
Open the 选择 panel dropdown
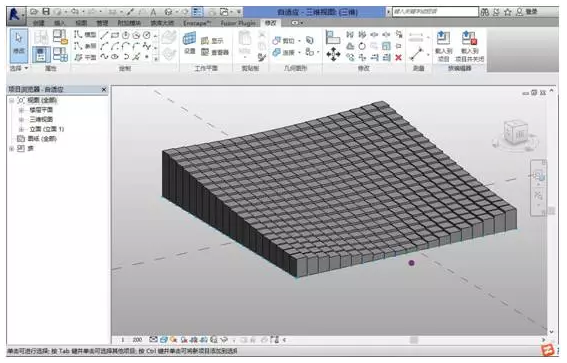point(19,68)
